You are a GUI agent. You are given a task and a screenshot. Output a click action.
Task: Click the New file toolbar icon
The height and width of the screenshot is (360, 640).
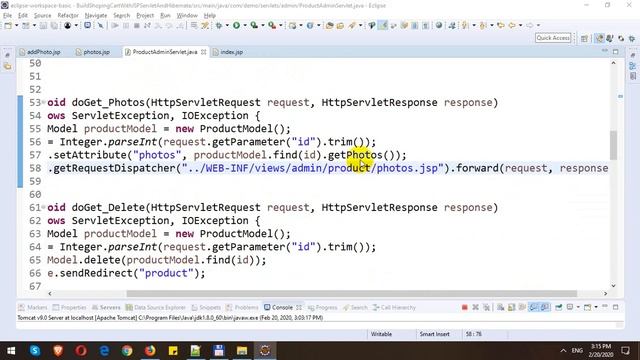[8, 25]
